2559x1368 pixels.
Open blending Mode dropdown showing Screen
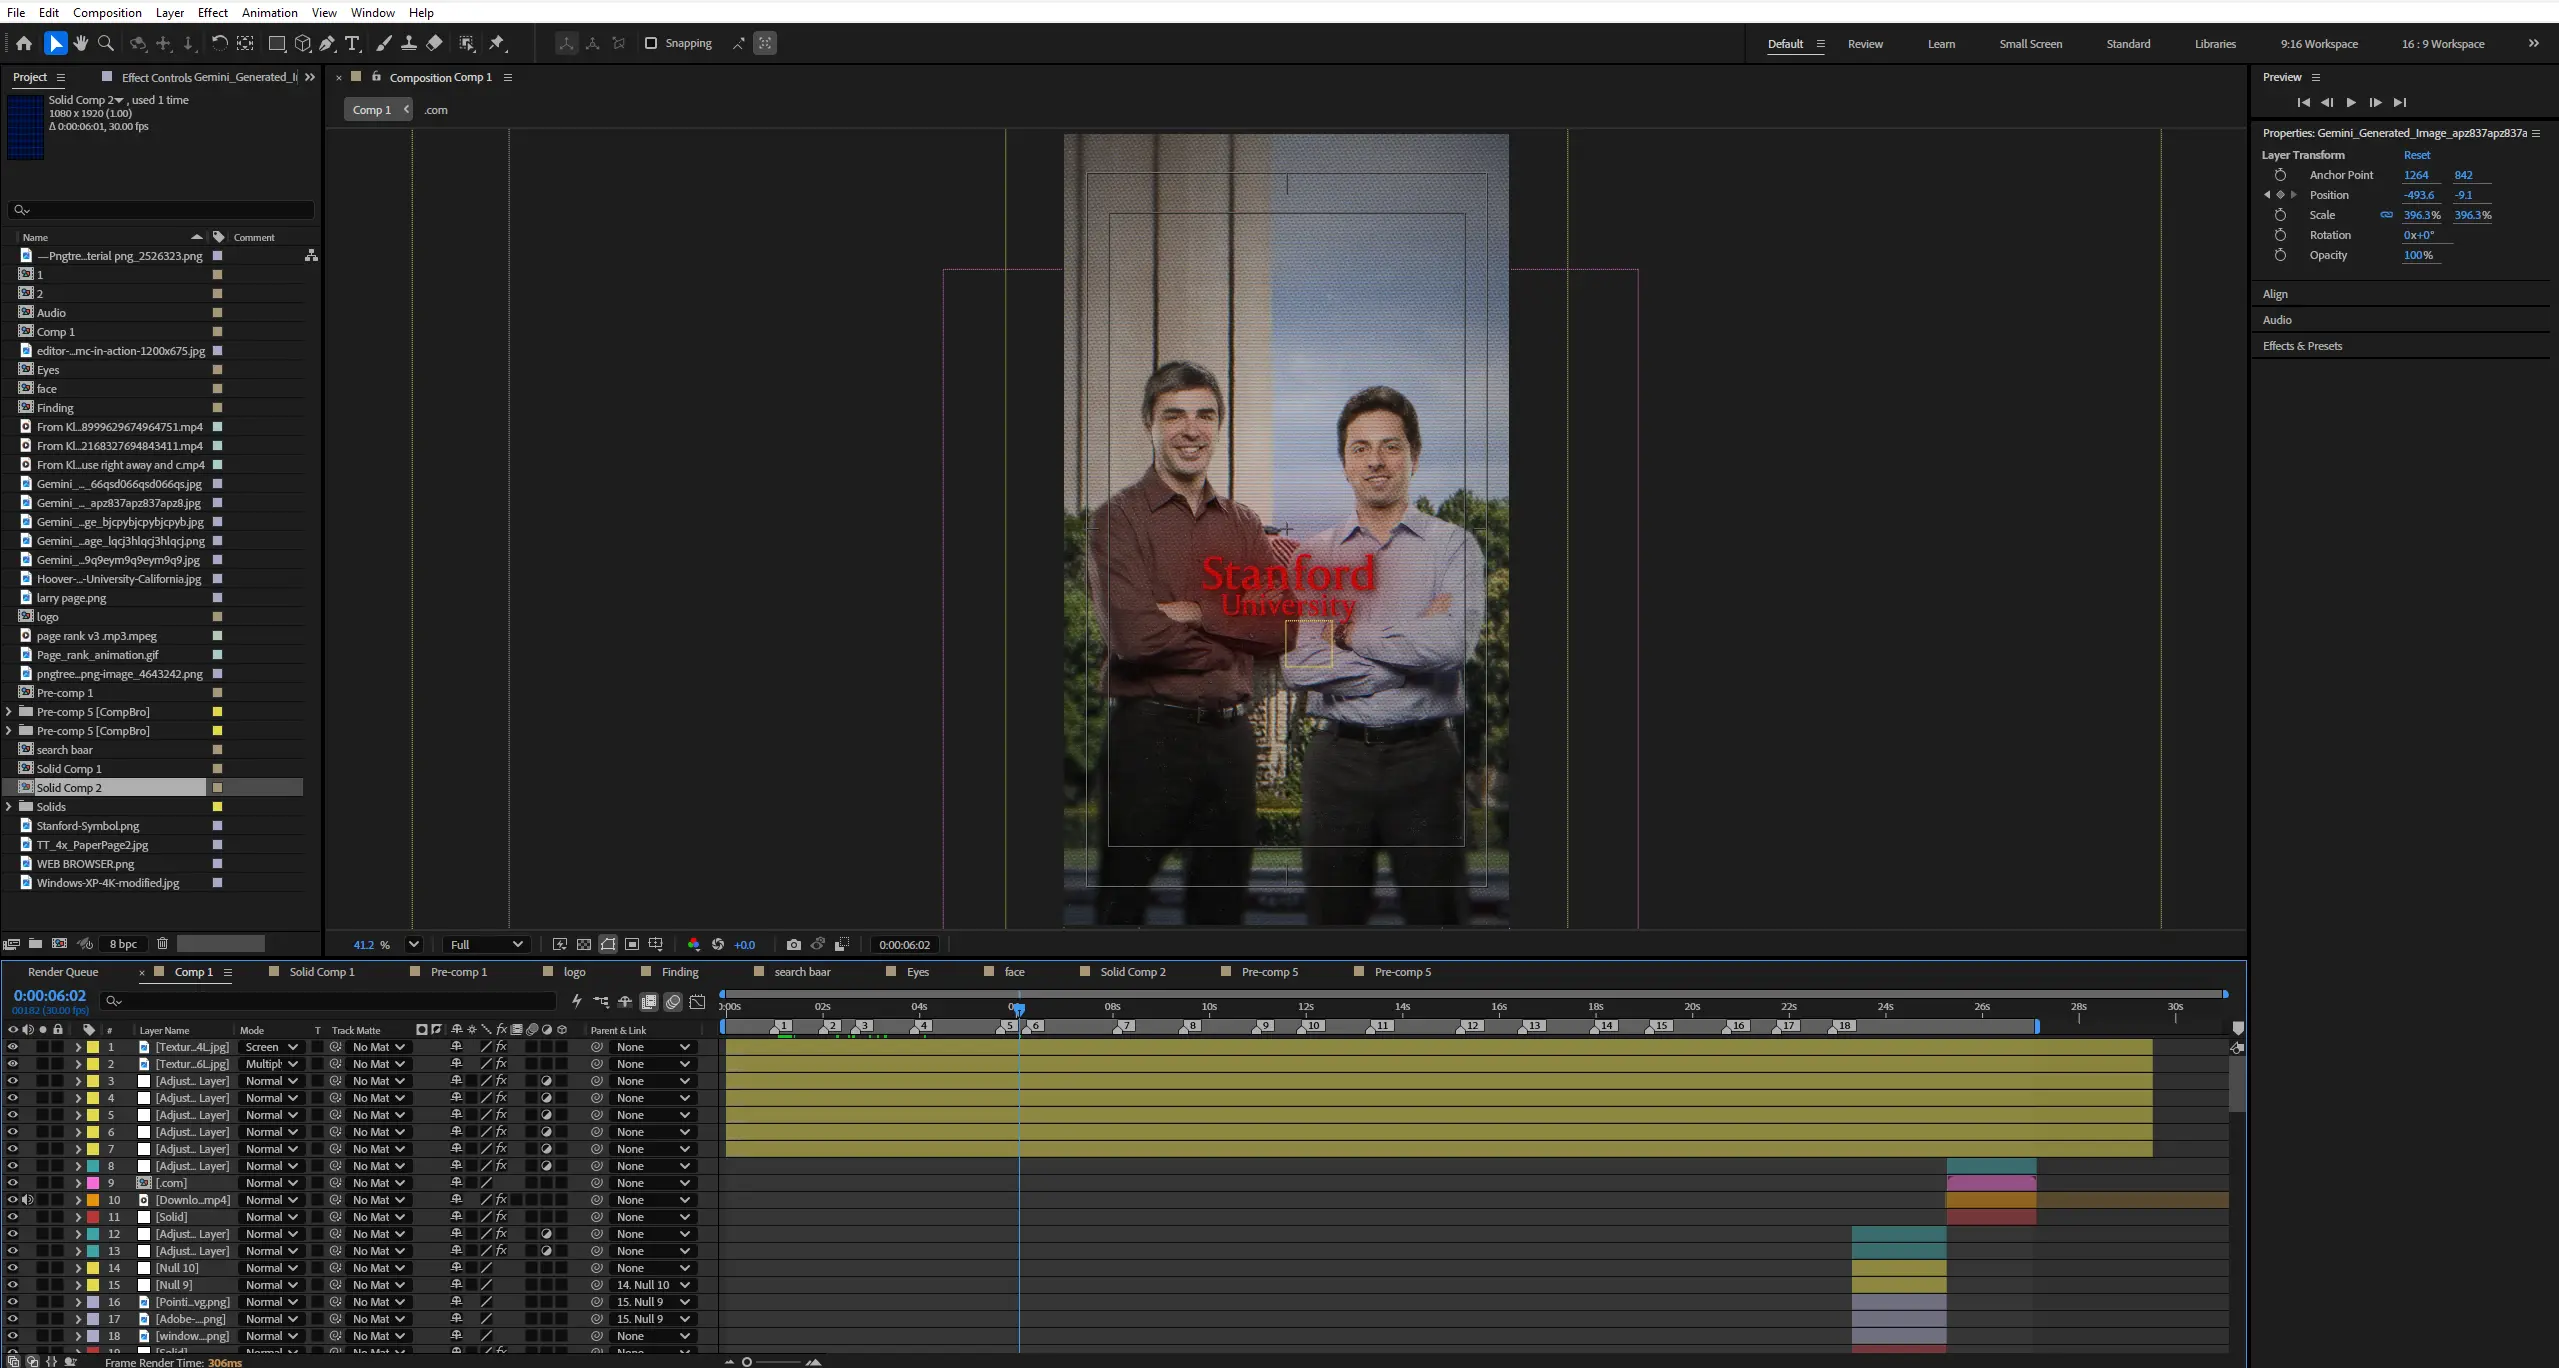coord(271,1047)
